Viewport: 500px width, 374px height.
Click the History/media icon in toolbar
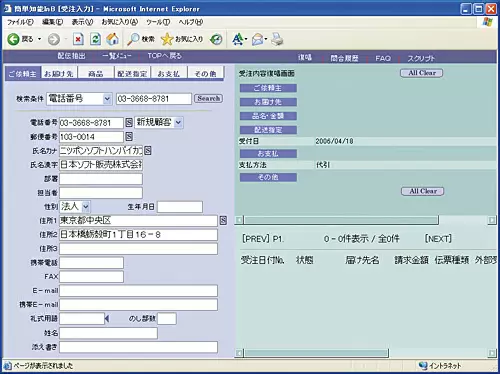pos(216,39)
